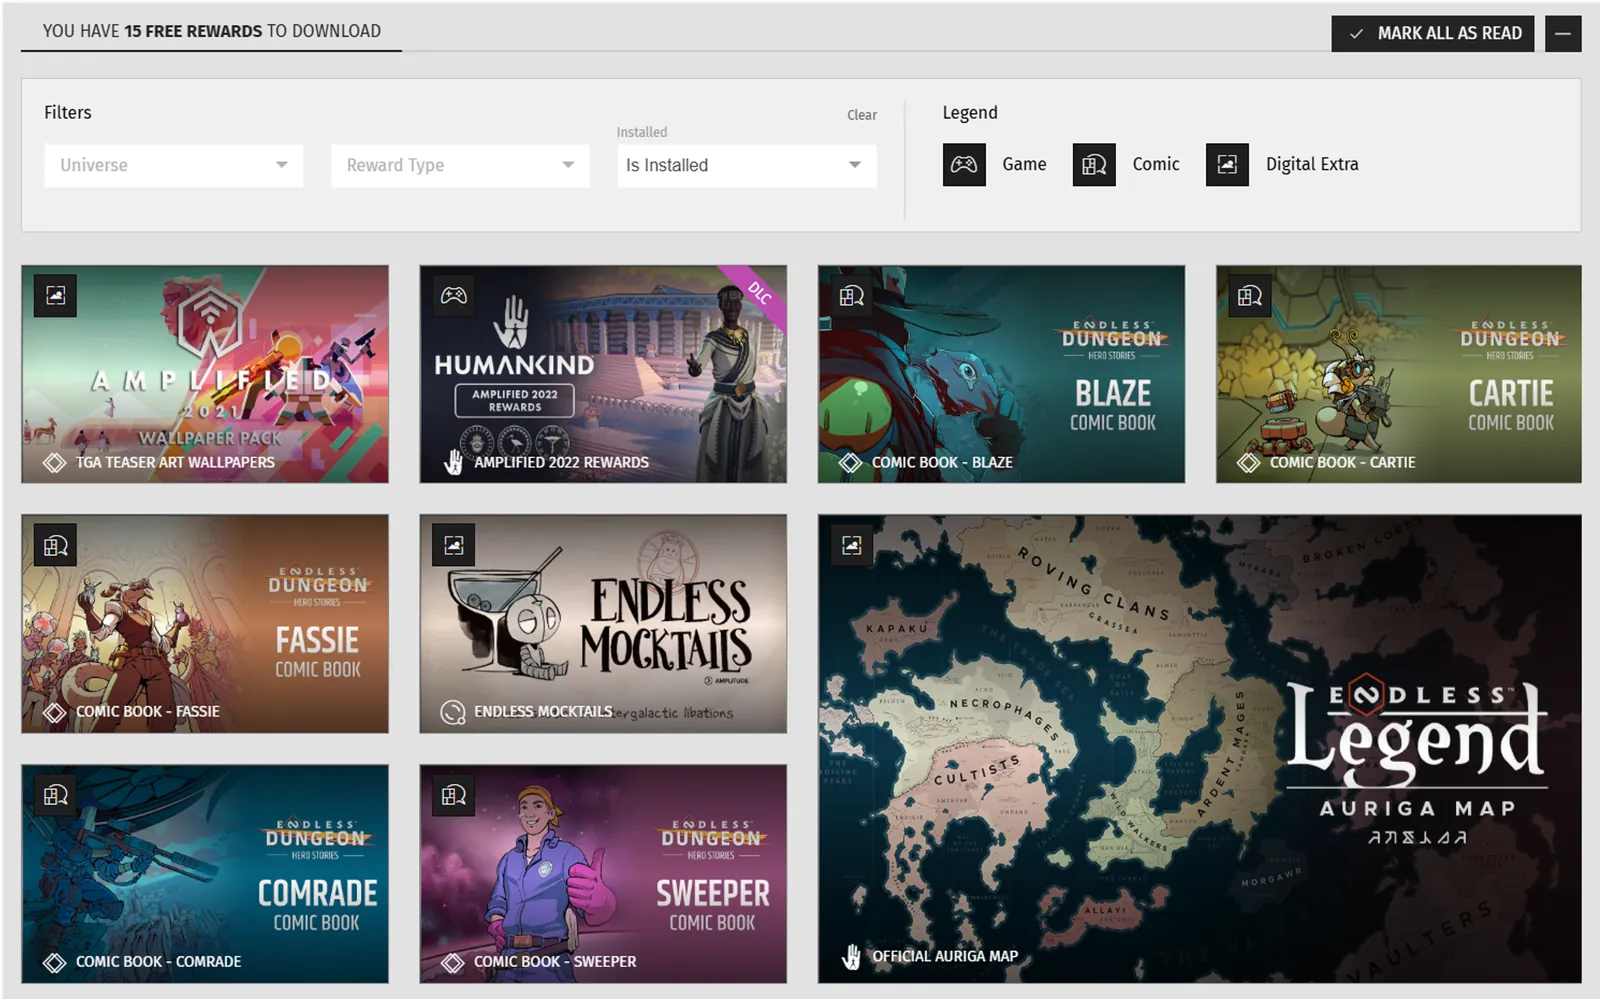Image resolution: width=1600 pixels, height=999 pixels.
Task: Open the Endless Legend Auriga Map artwork
Action: pos(1200,749)
